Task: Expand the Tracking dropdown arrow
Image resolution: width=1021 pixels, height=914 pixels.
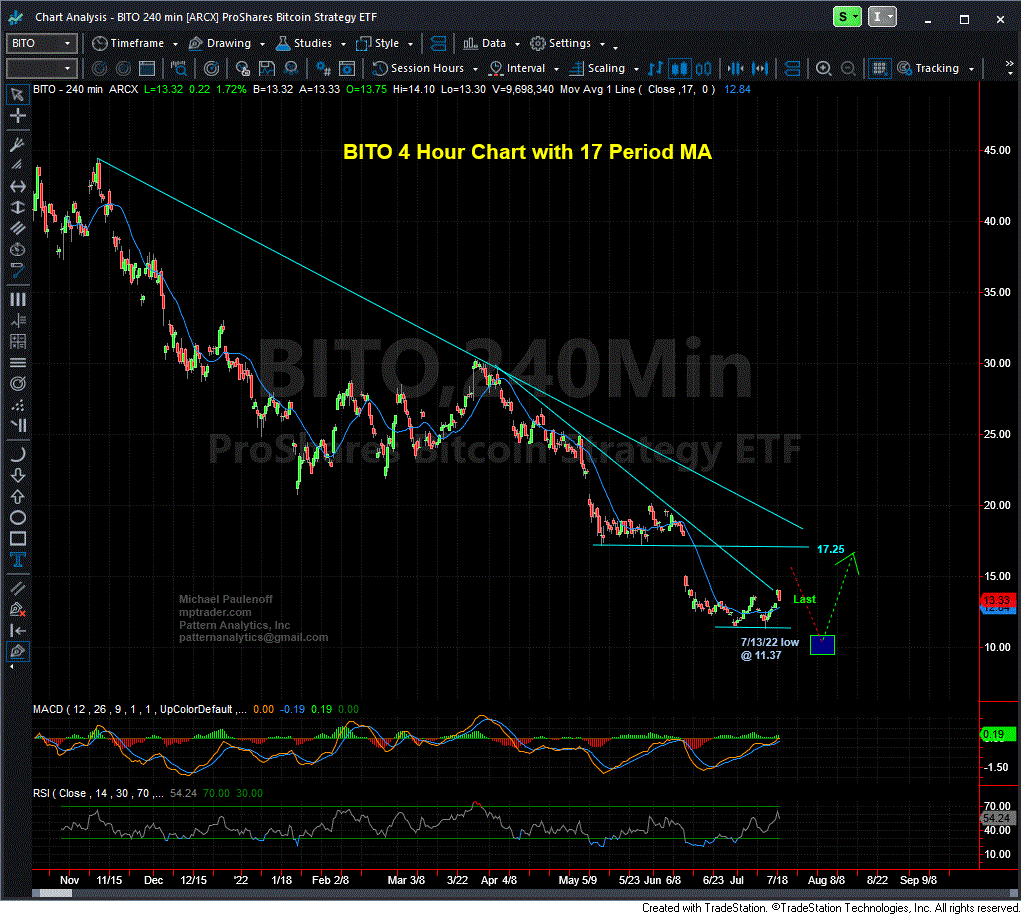Action: 971,69
